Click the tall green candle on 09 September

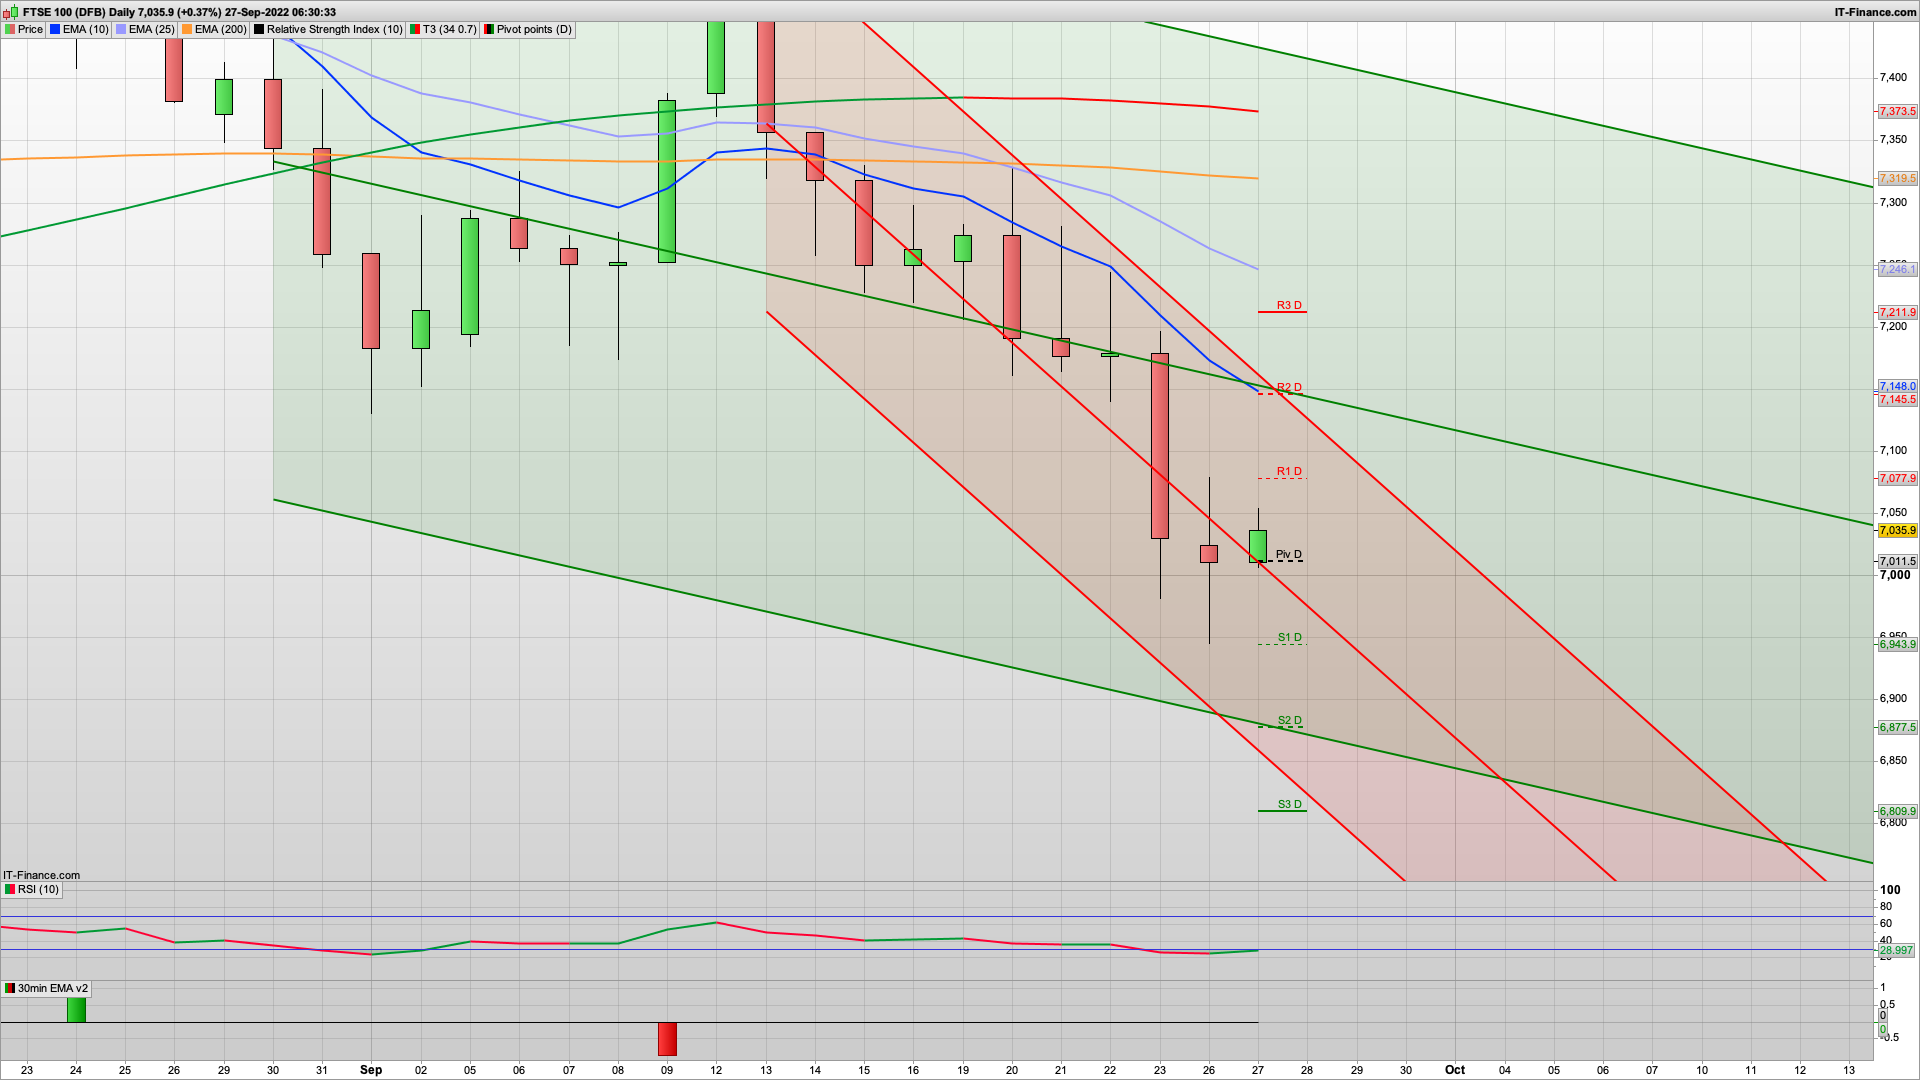pos(667,181)
